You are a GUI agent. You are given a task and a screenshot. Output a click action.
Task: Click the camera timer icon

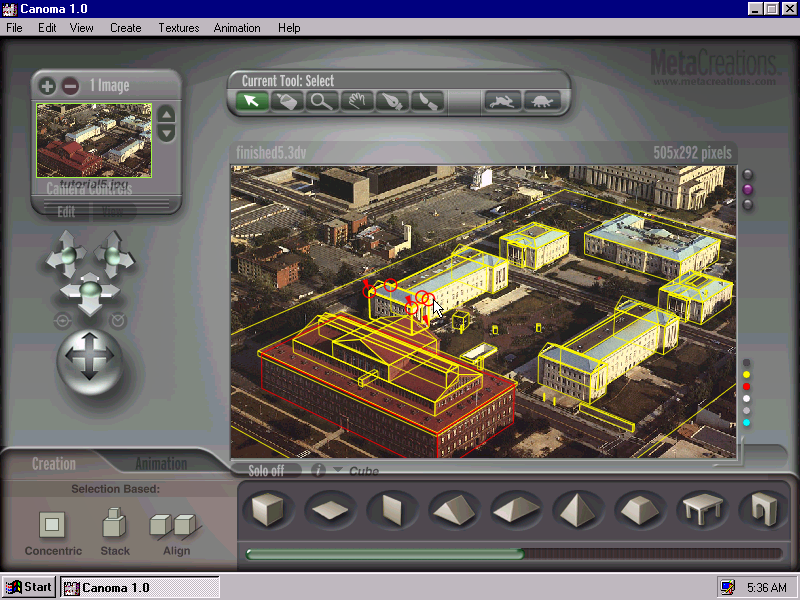click(x=118, y=320)
